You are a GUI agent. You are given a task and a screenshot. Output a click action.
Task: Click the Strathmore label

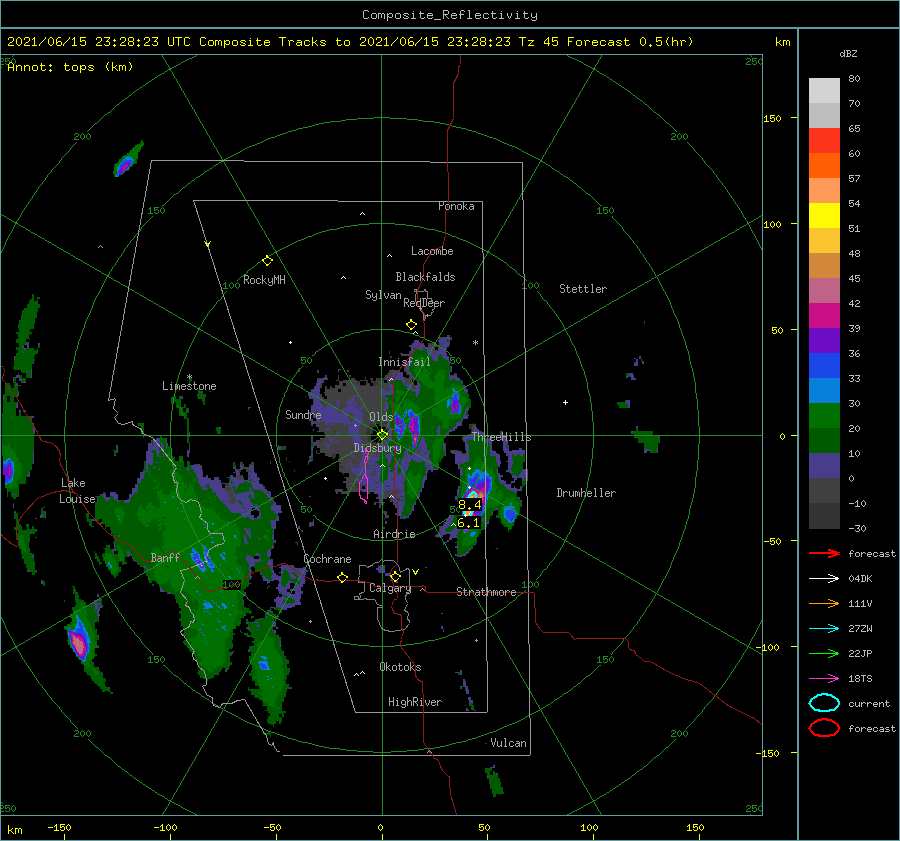[x=486, y=592]
